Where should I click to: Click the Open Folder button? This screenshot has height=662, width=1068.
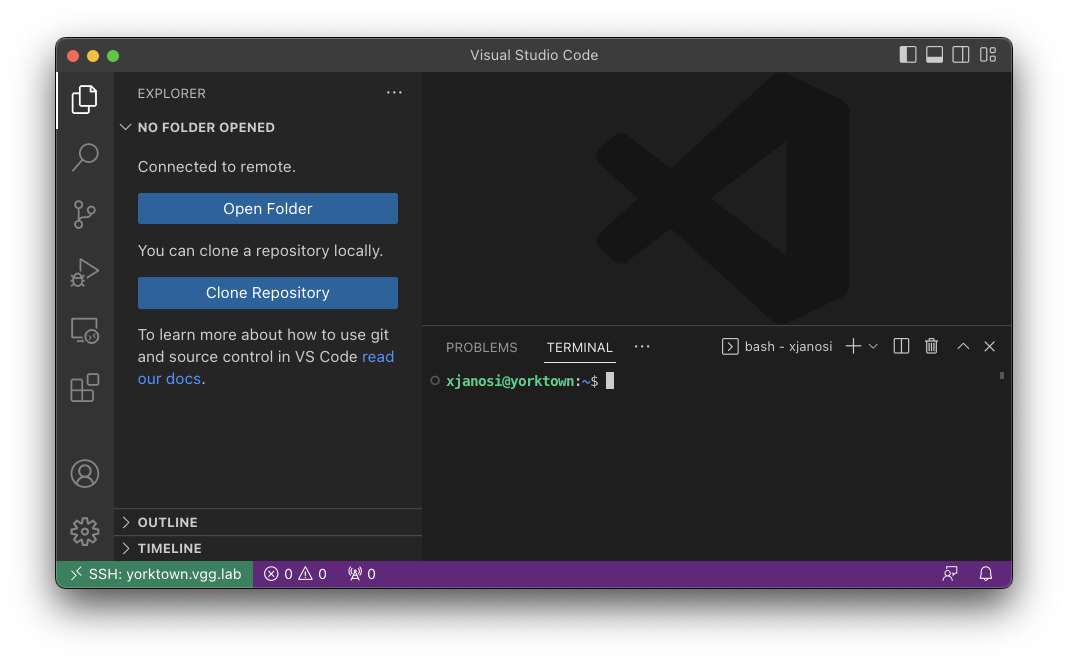click(268, 208)
